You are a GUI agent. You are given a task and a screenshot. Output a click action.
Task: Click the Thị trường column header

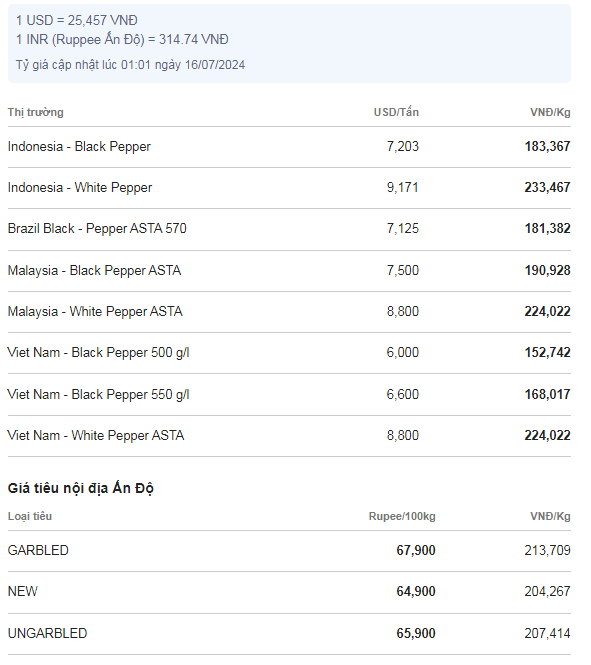pyautogui.click(x=36, y=112)
